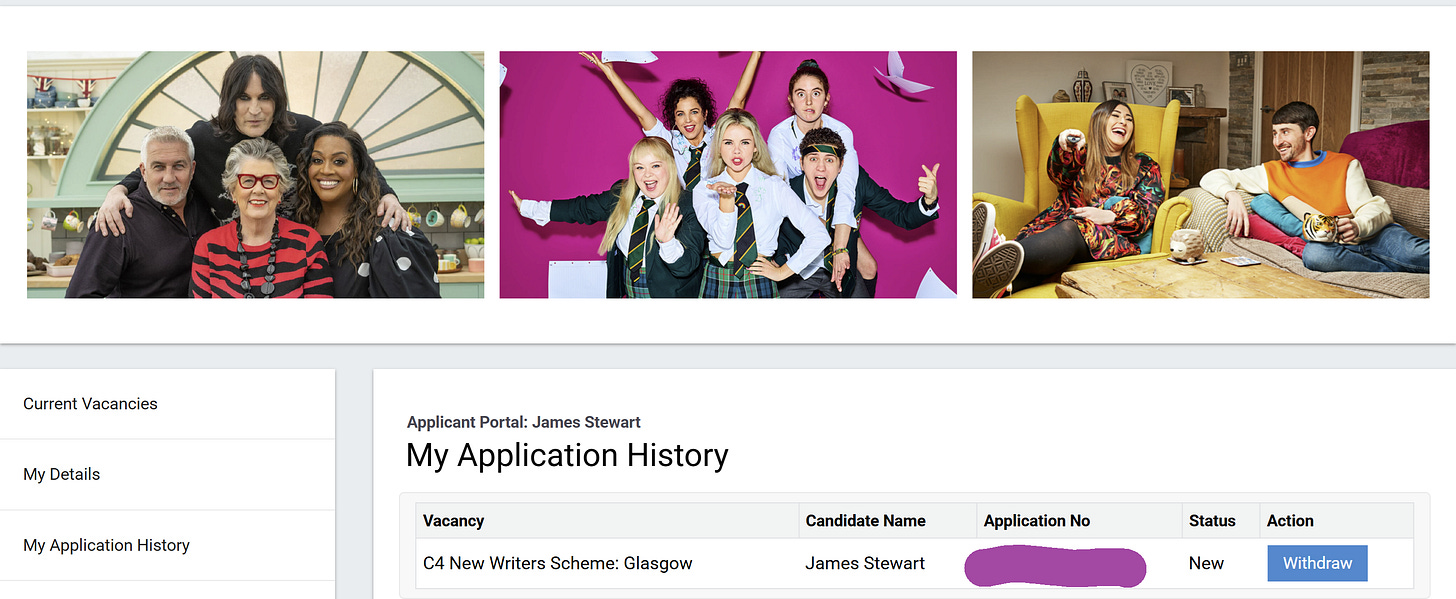Go to My Details page
The height and width of the screenshot is (599, 1456).
click(x=167, y=474)
